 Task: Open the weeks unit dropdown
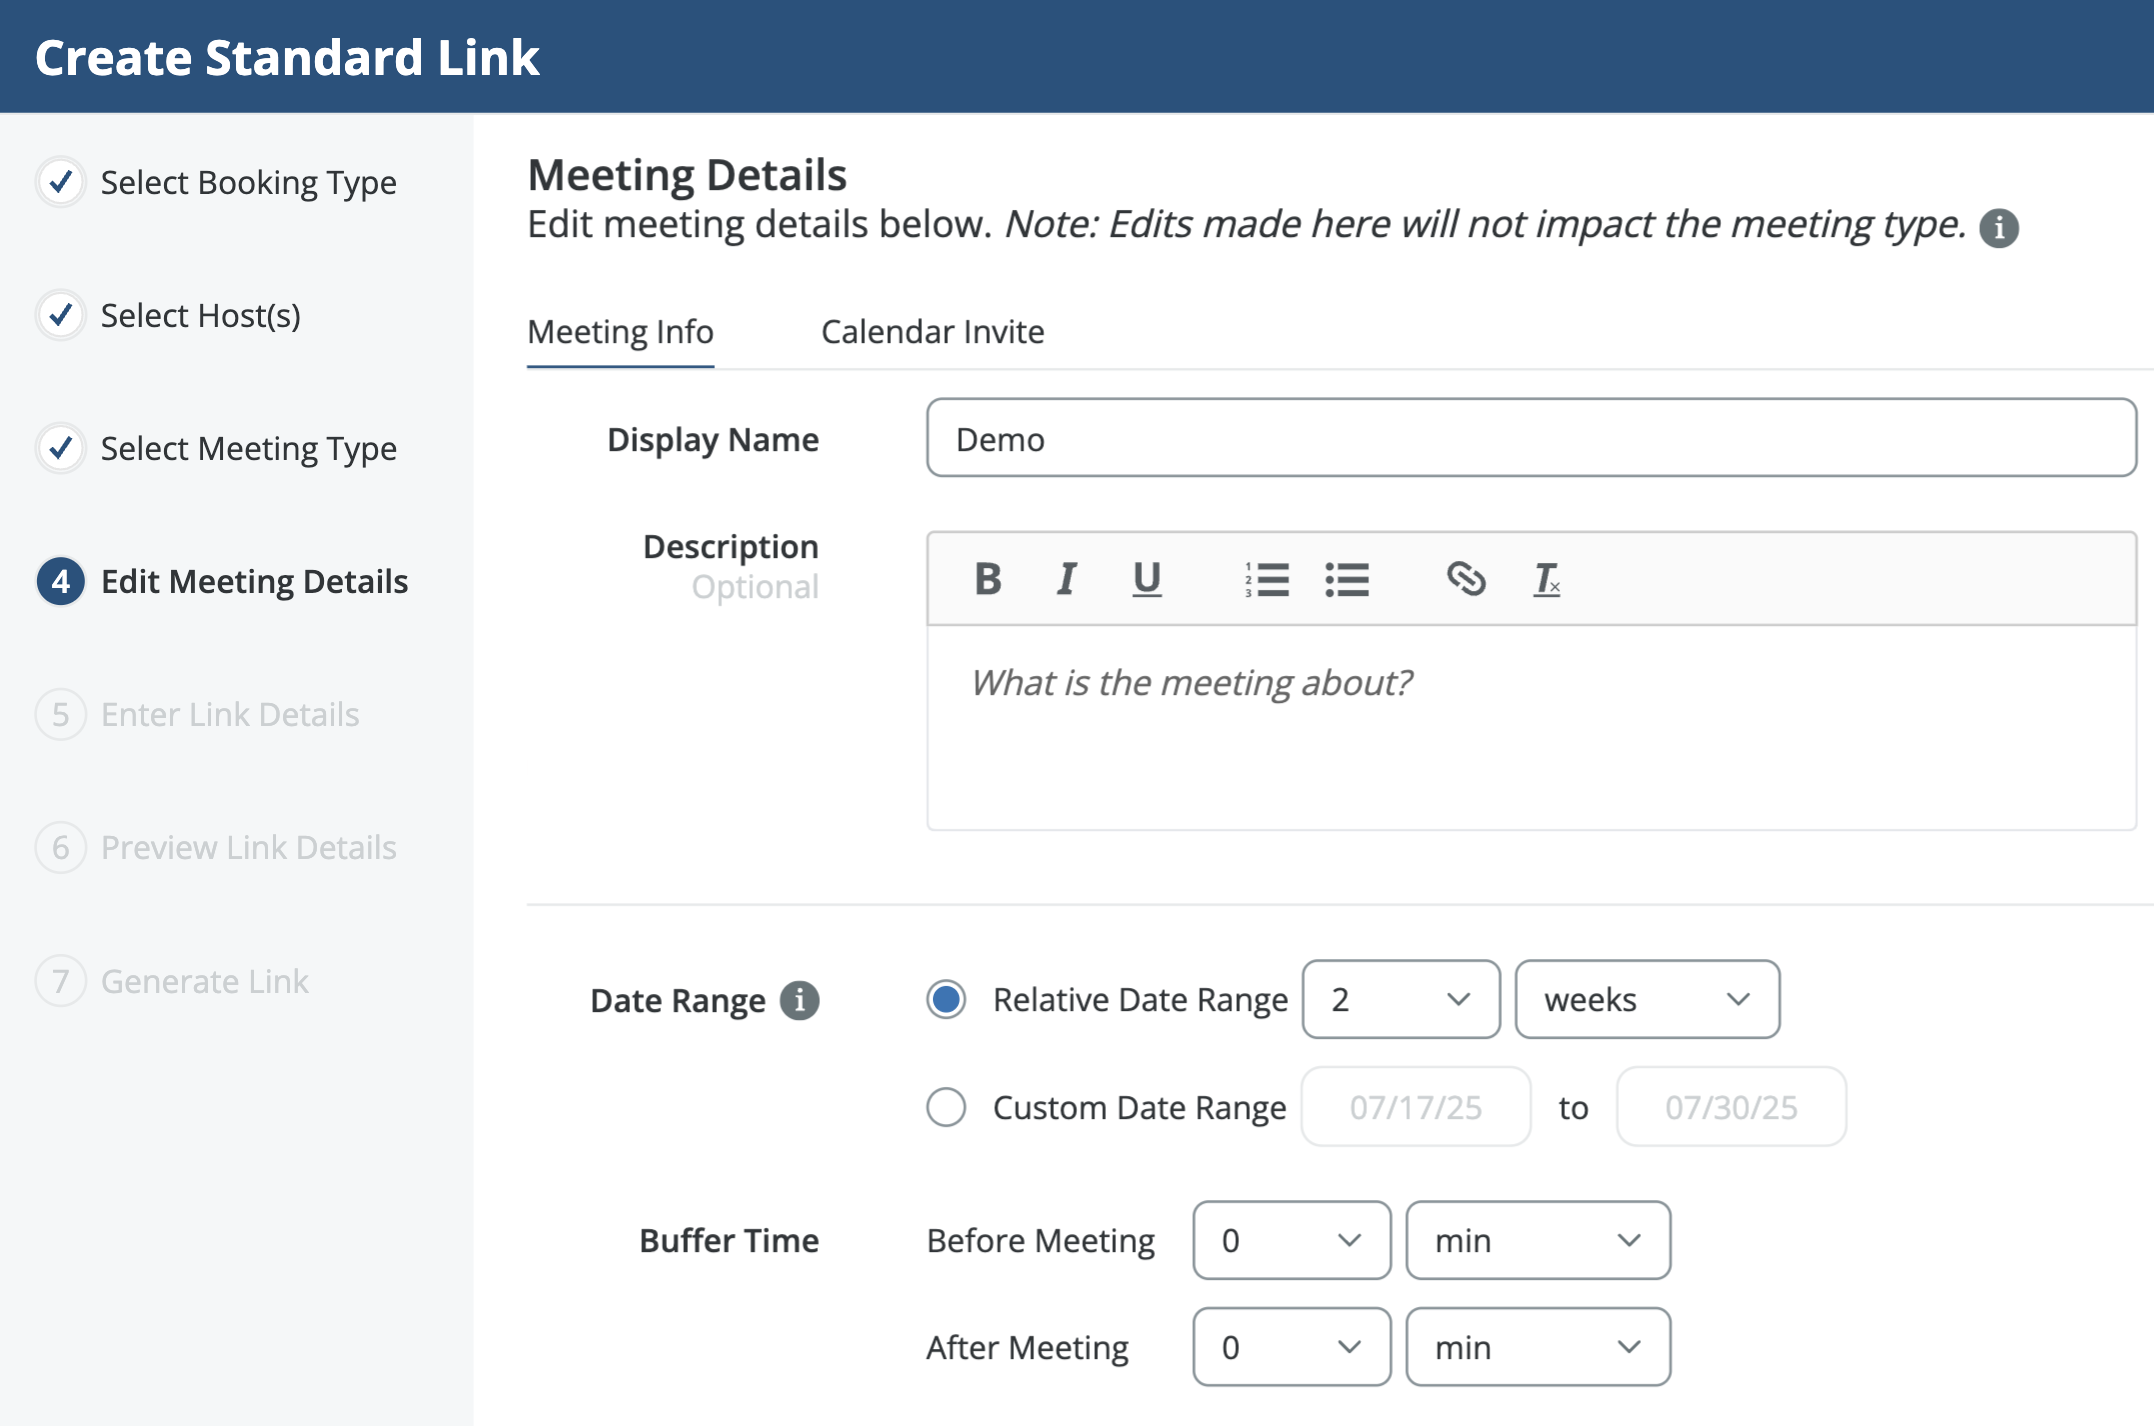[x=1646, y=1000]
